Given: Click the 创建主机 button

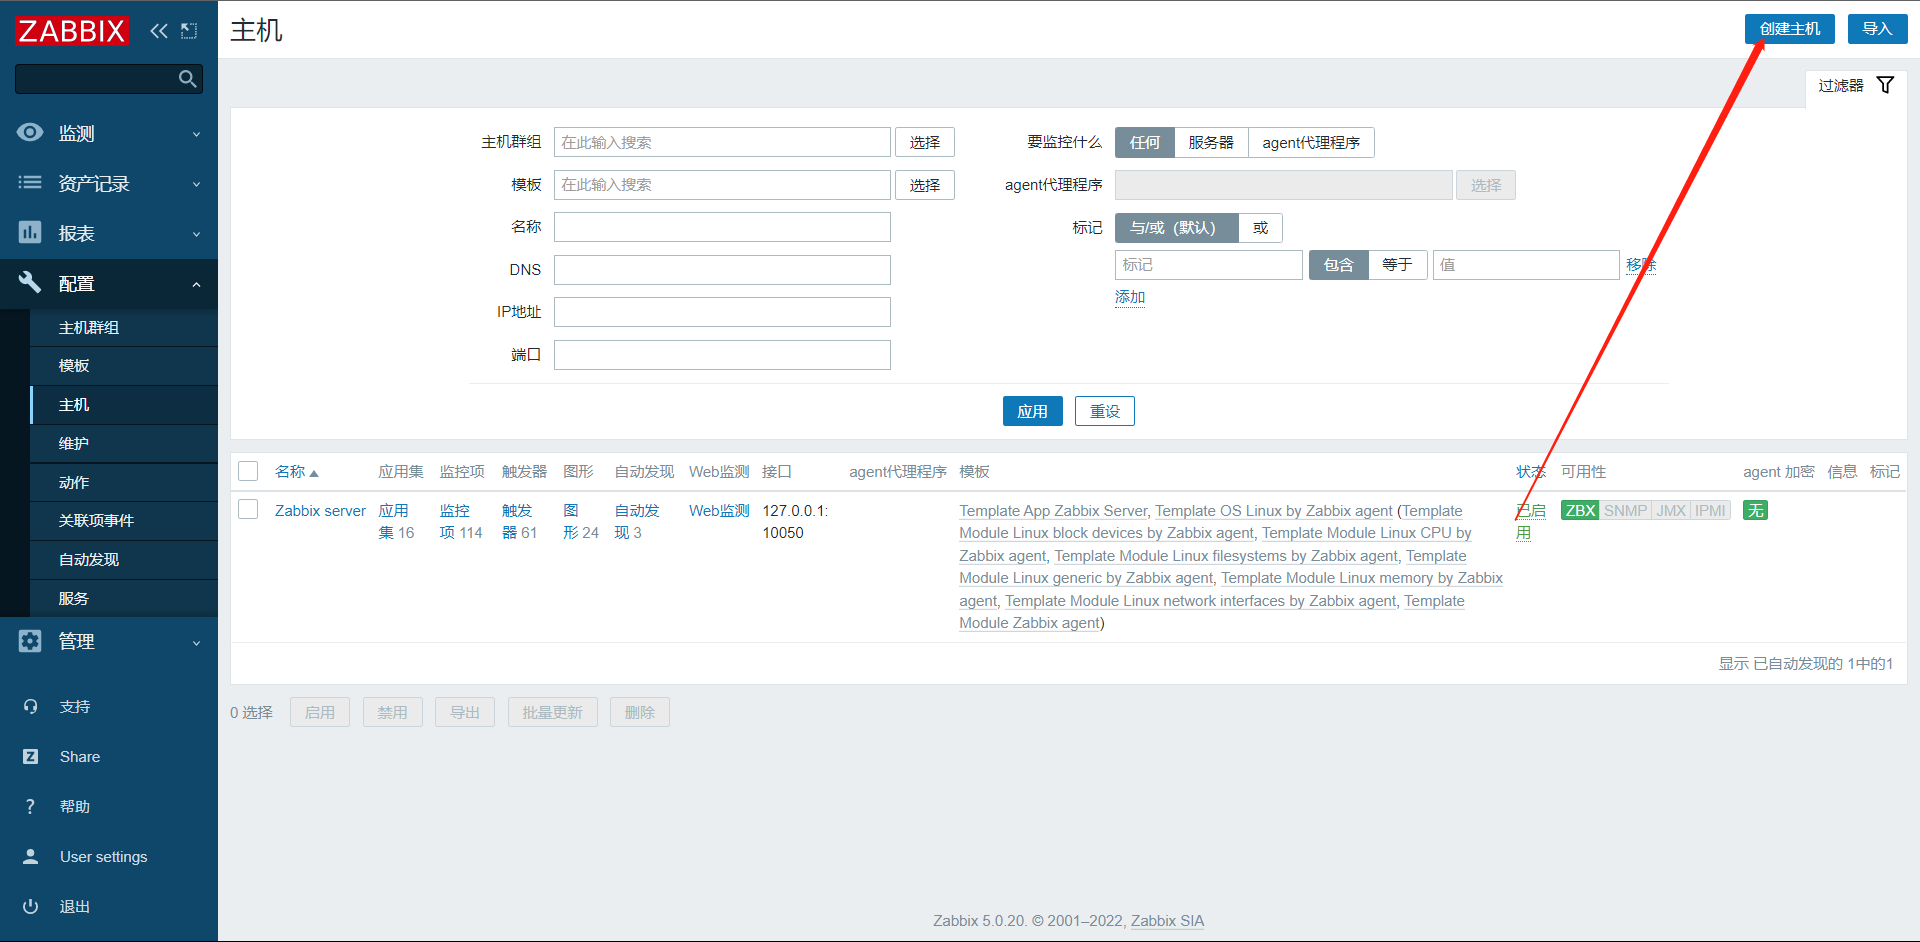Looking at the screenshot, I should (x=1790, y=29).
